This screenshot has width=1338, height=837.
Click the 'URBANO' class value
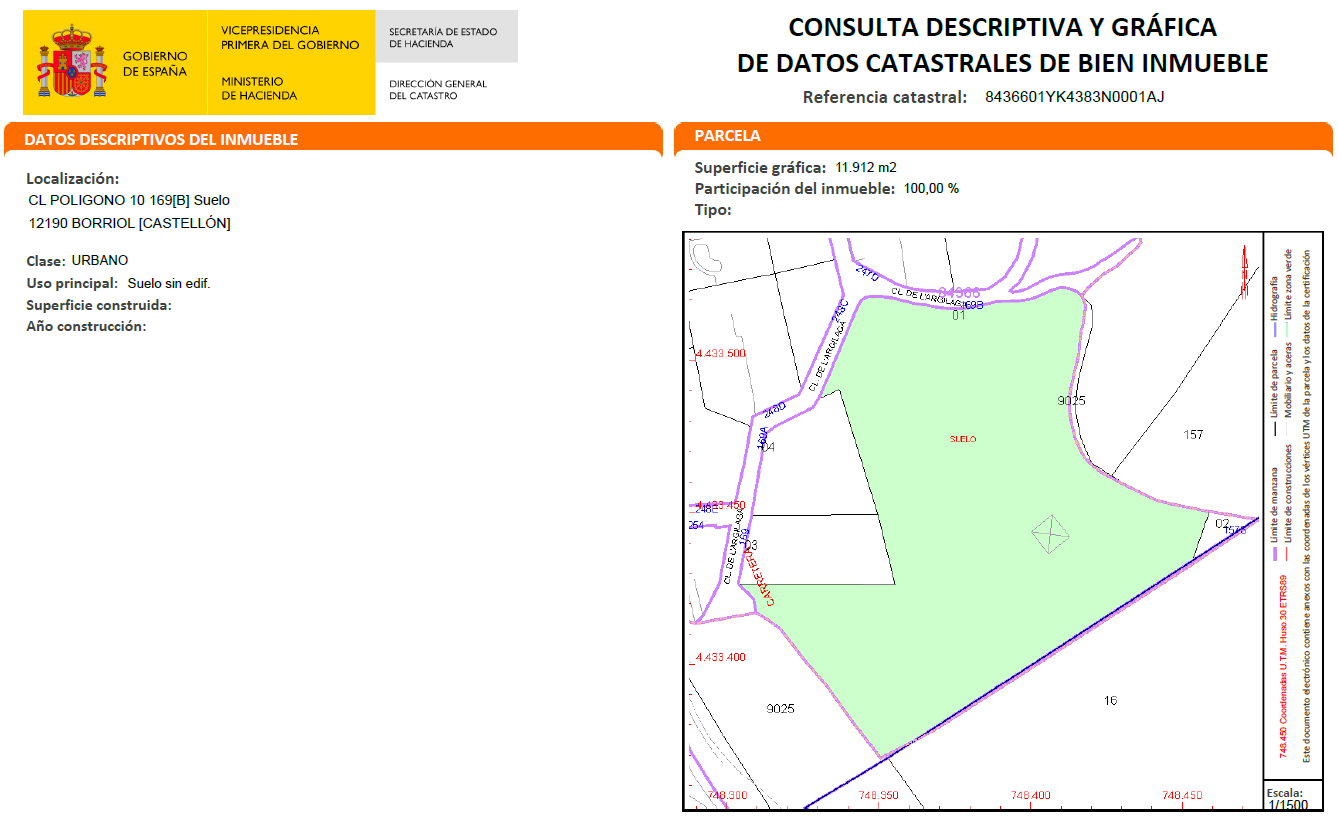(100, 261)
